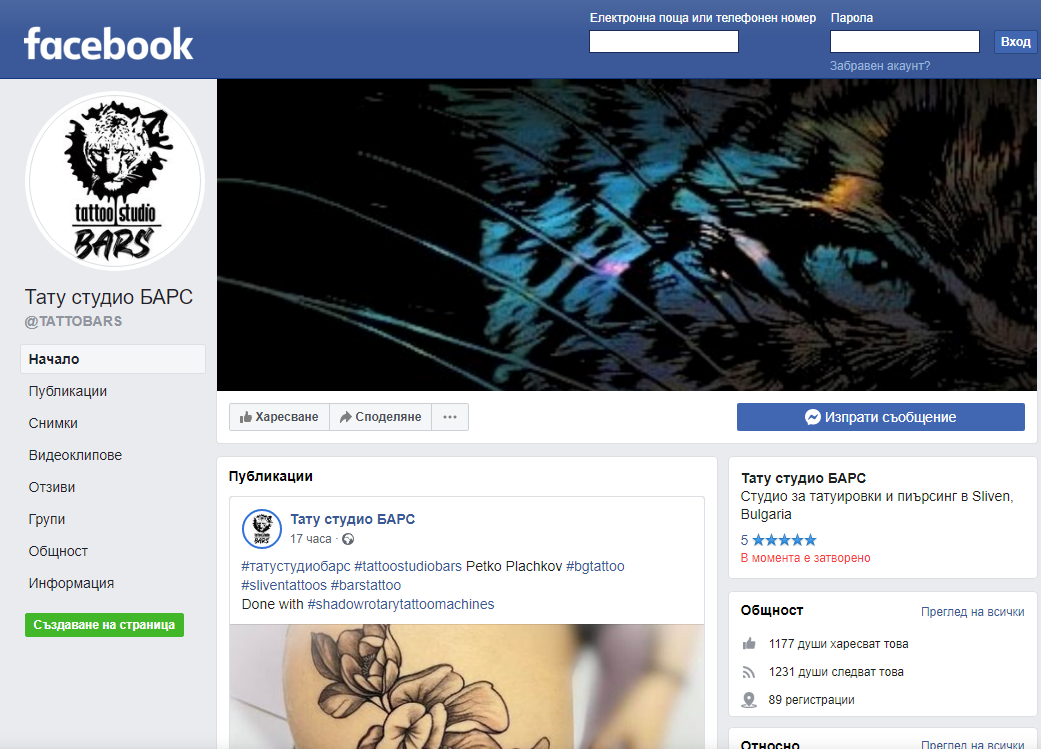The image size is (1041, 749).
Task: Click the green Създаване на страница button
Action: [x=104, y=625]
